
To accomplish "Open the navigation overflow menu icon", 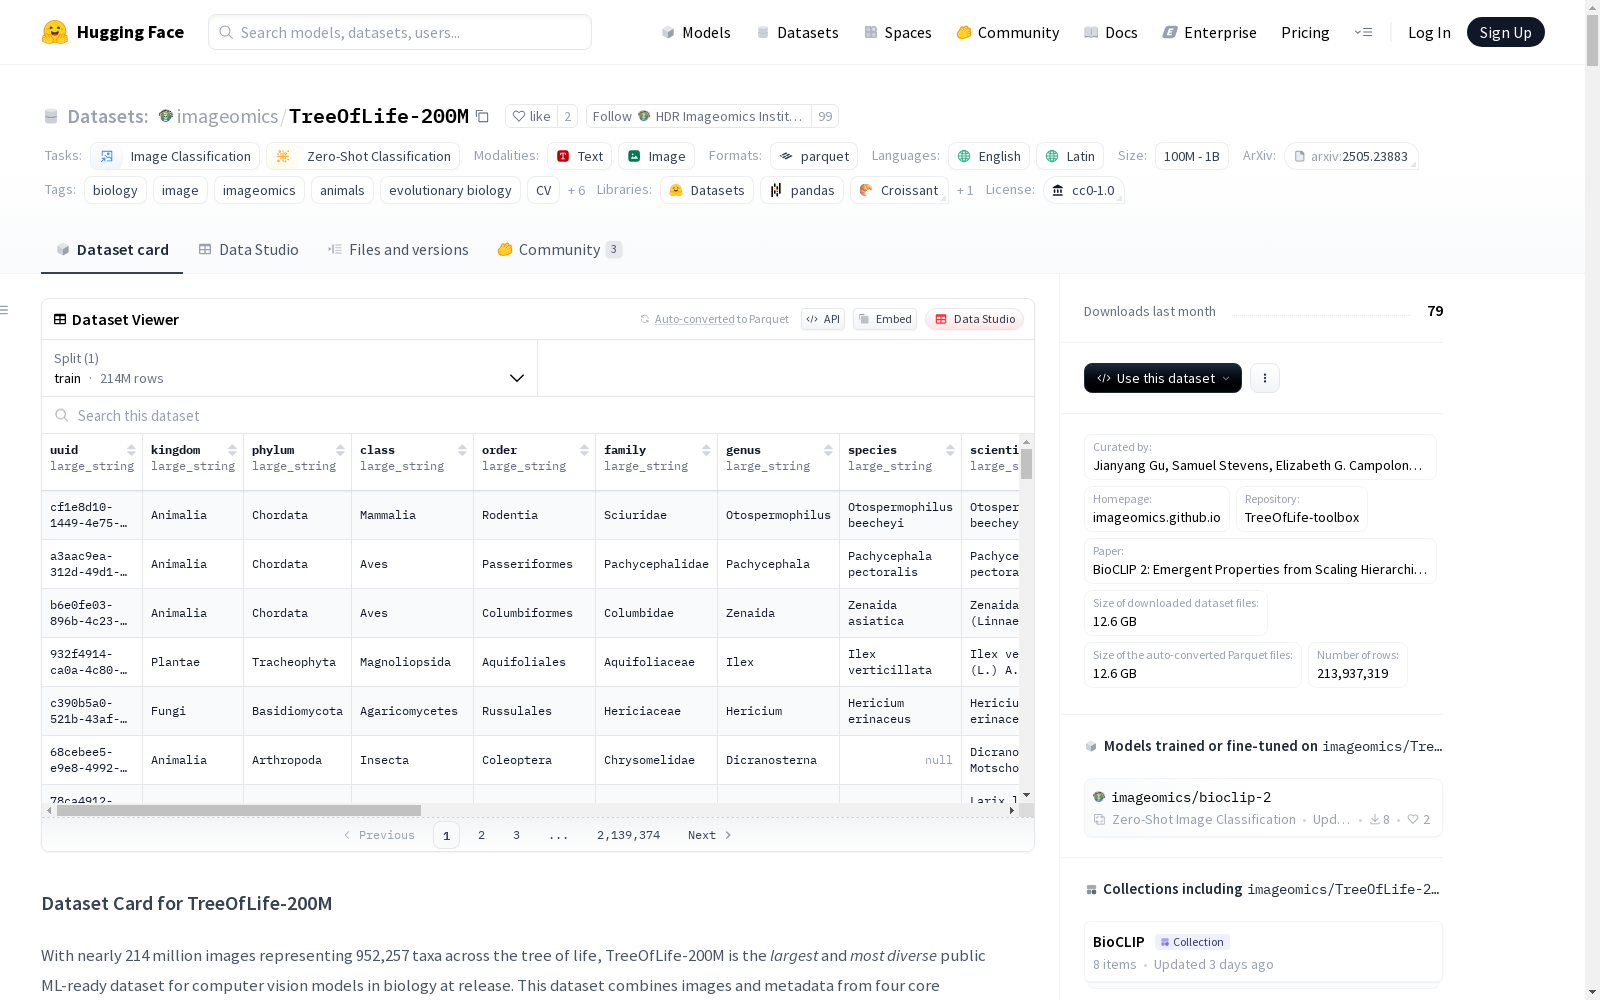I will pyautogui.click(x=1363, y=32).
